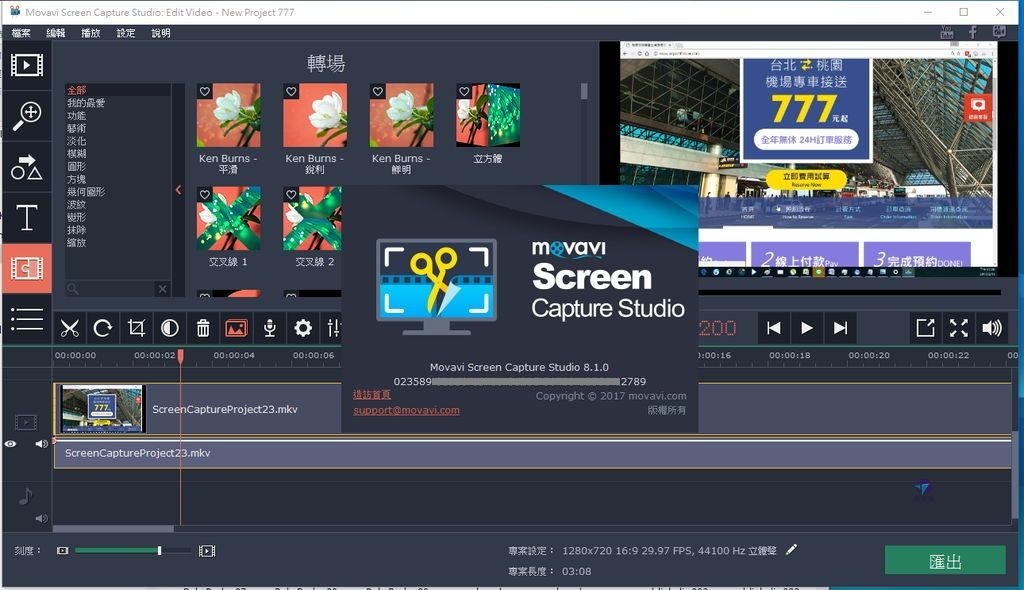Open the 播放 menu

click(90, 33)
